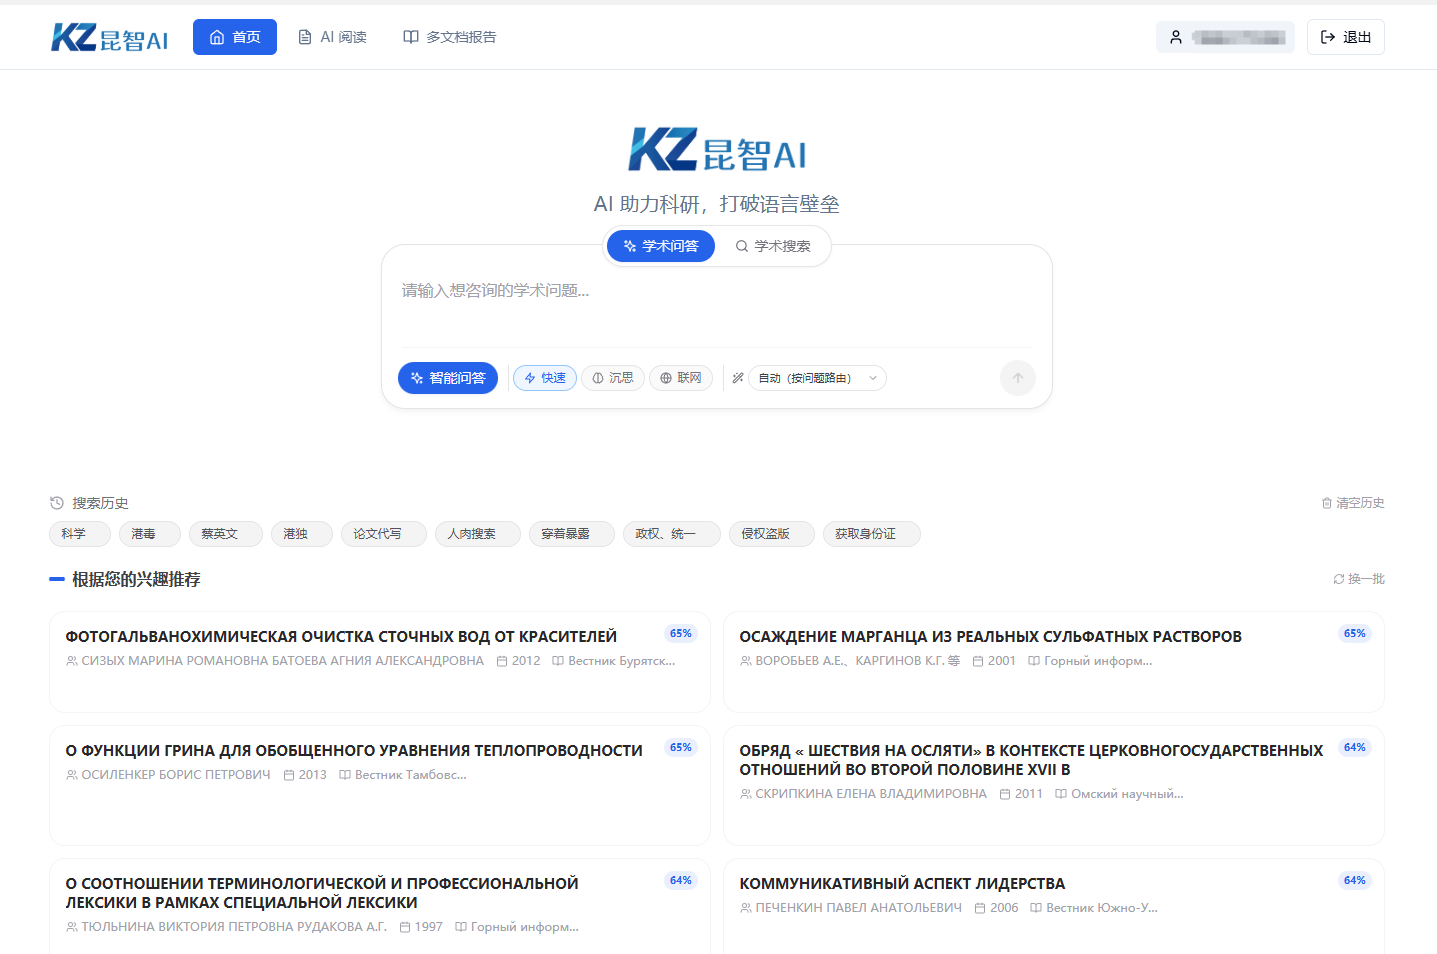Click 65% badge on ФОТОГАЛЬВАНОХИМИЧЕСКАЯ card
The height and width of the screenshot is (954, 1437).
[681, 634]
